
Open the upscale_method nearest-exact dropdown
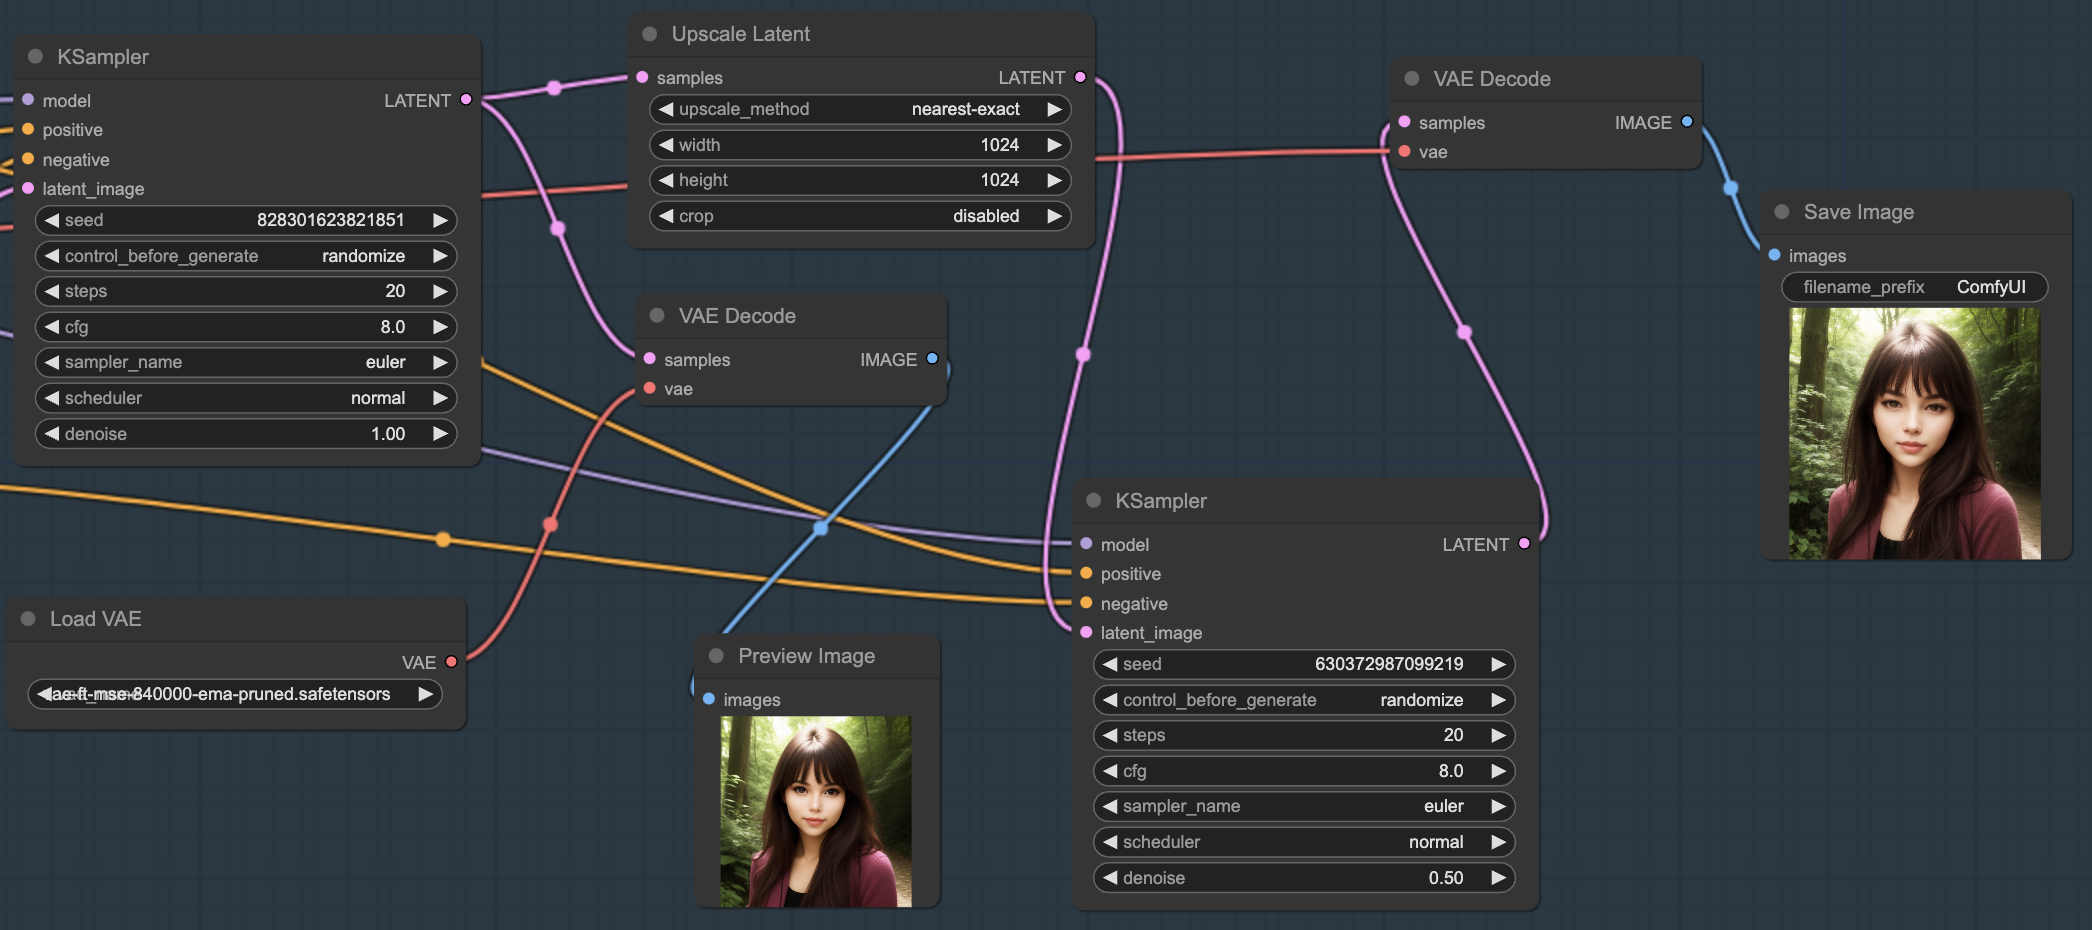(860, 109)
